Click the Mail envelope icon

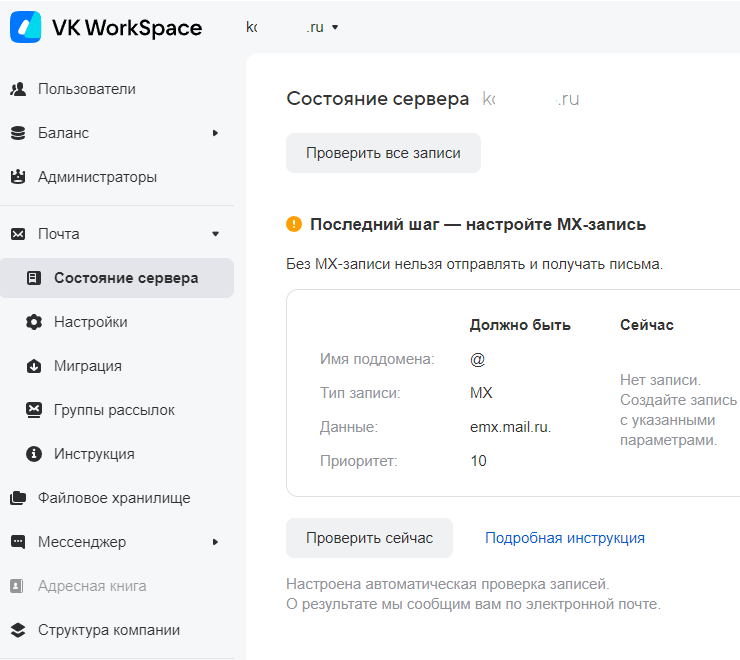pyautogui.click(x=18, y=234)
